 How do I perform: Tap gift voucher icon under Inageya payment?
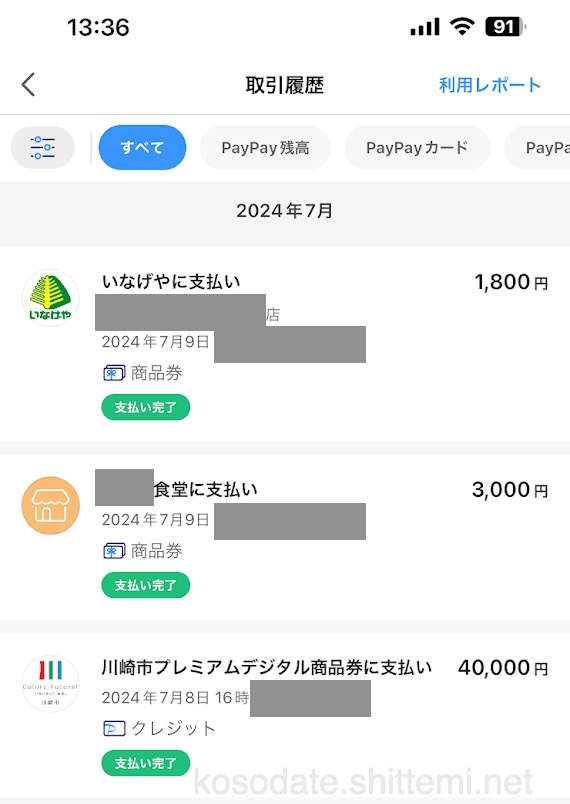pyautogui.click(x=114, y=373)
